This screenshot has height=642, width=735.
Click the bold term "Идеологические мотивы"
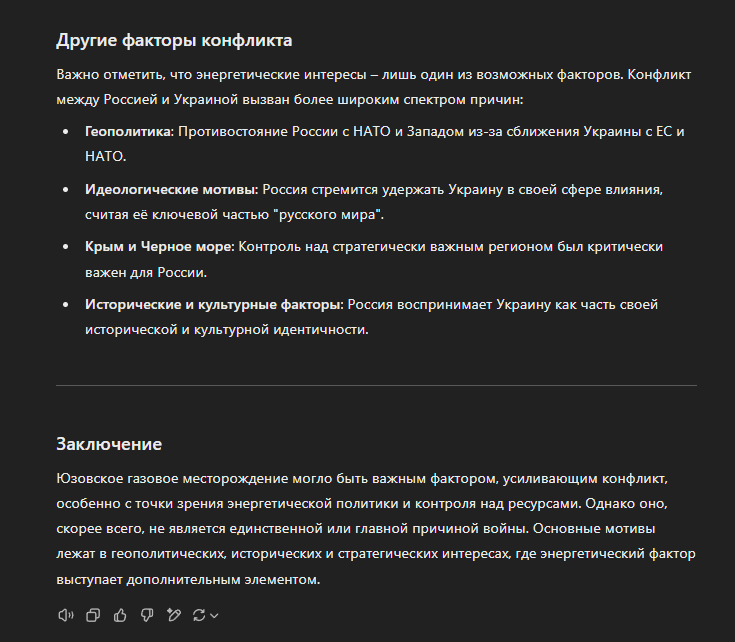click(x=171, y=189)
